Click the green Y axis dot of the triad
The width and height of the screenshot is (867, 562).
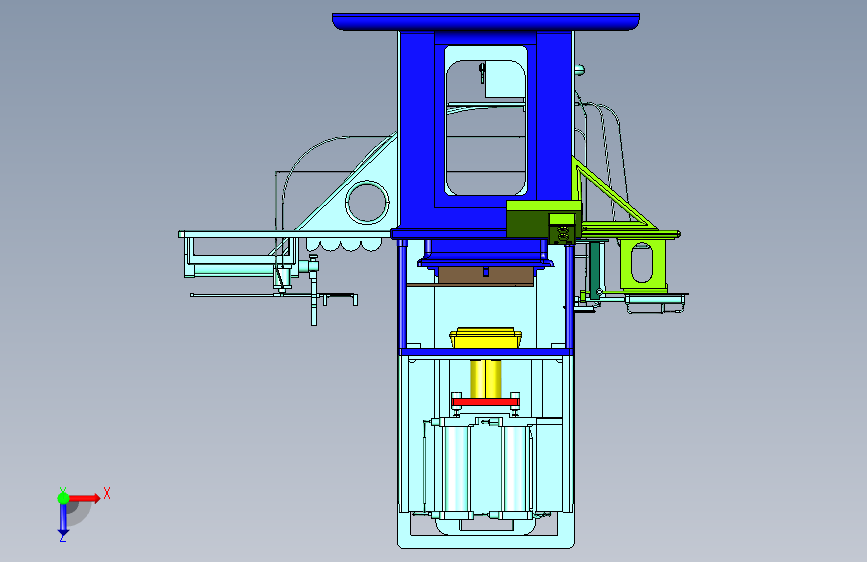[x=63, y=498]
